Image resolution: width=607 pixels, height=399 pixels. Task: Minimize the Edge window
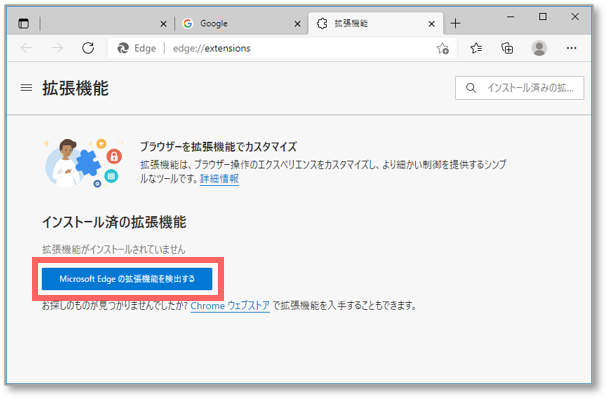coord(511,17)
